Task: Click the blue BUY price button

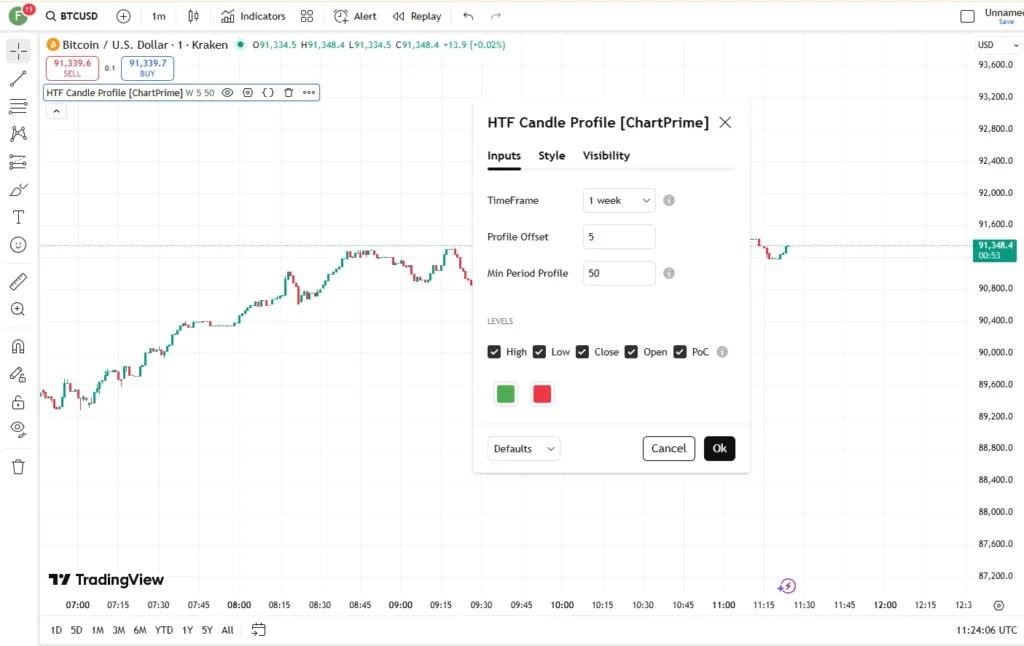Action: 148,68
